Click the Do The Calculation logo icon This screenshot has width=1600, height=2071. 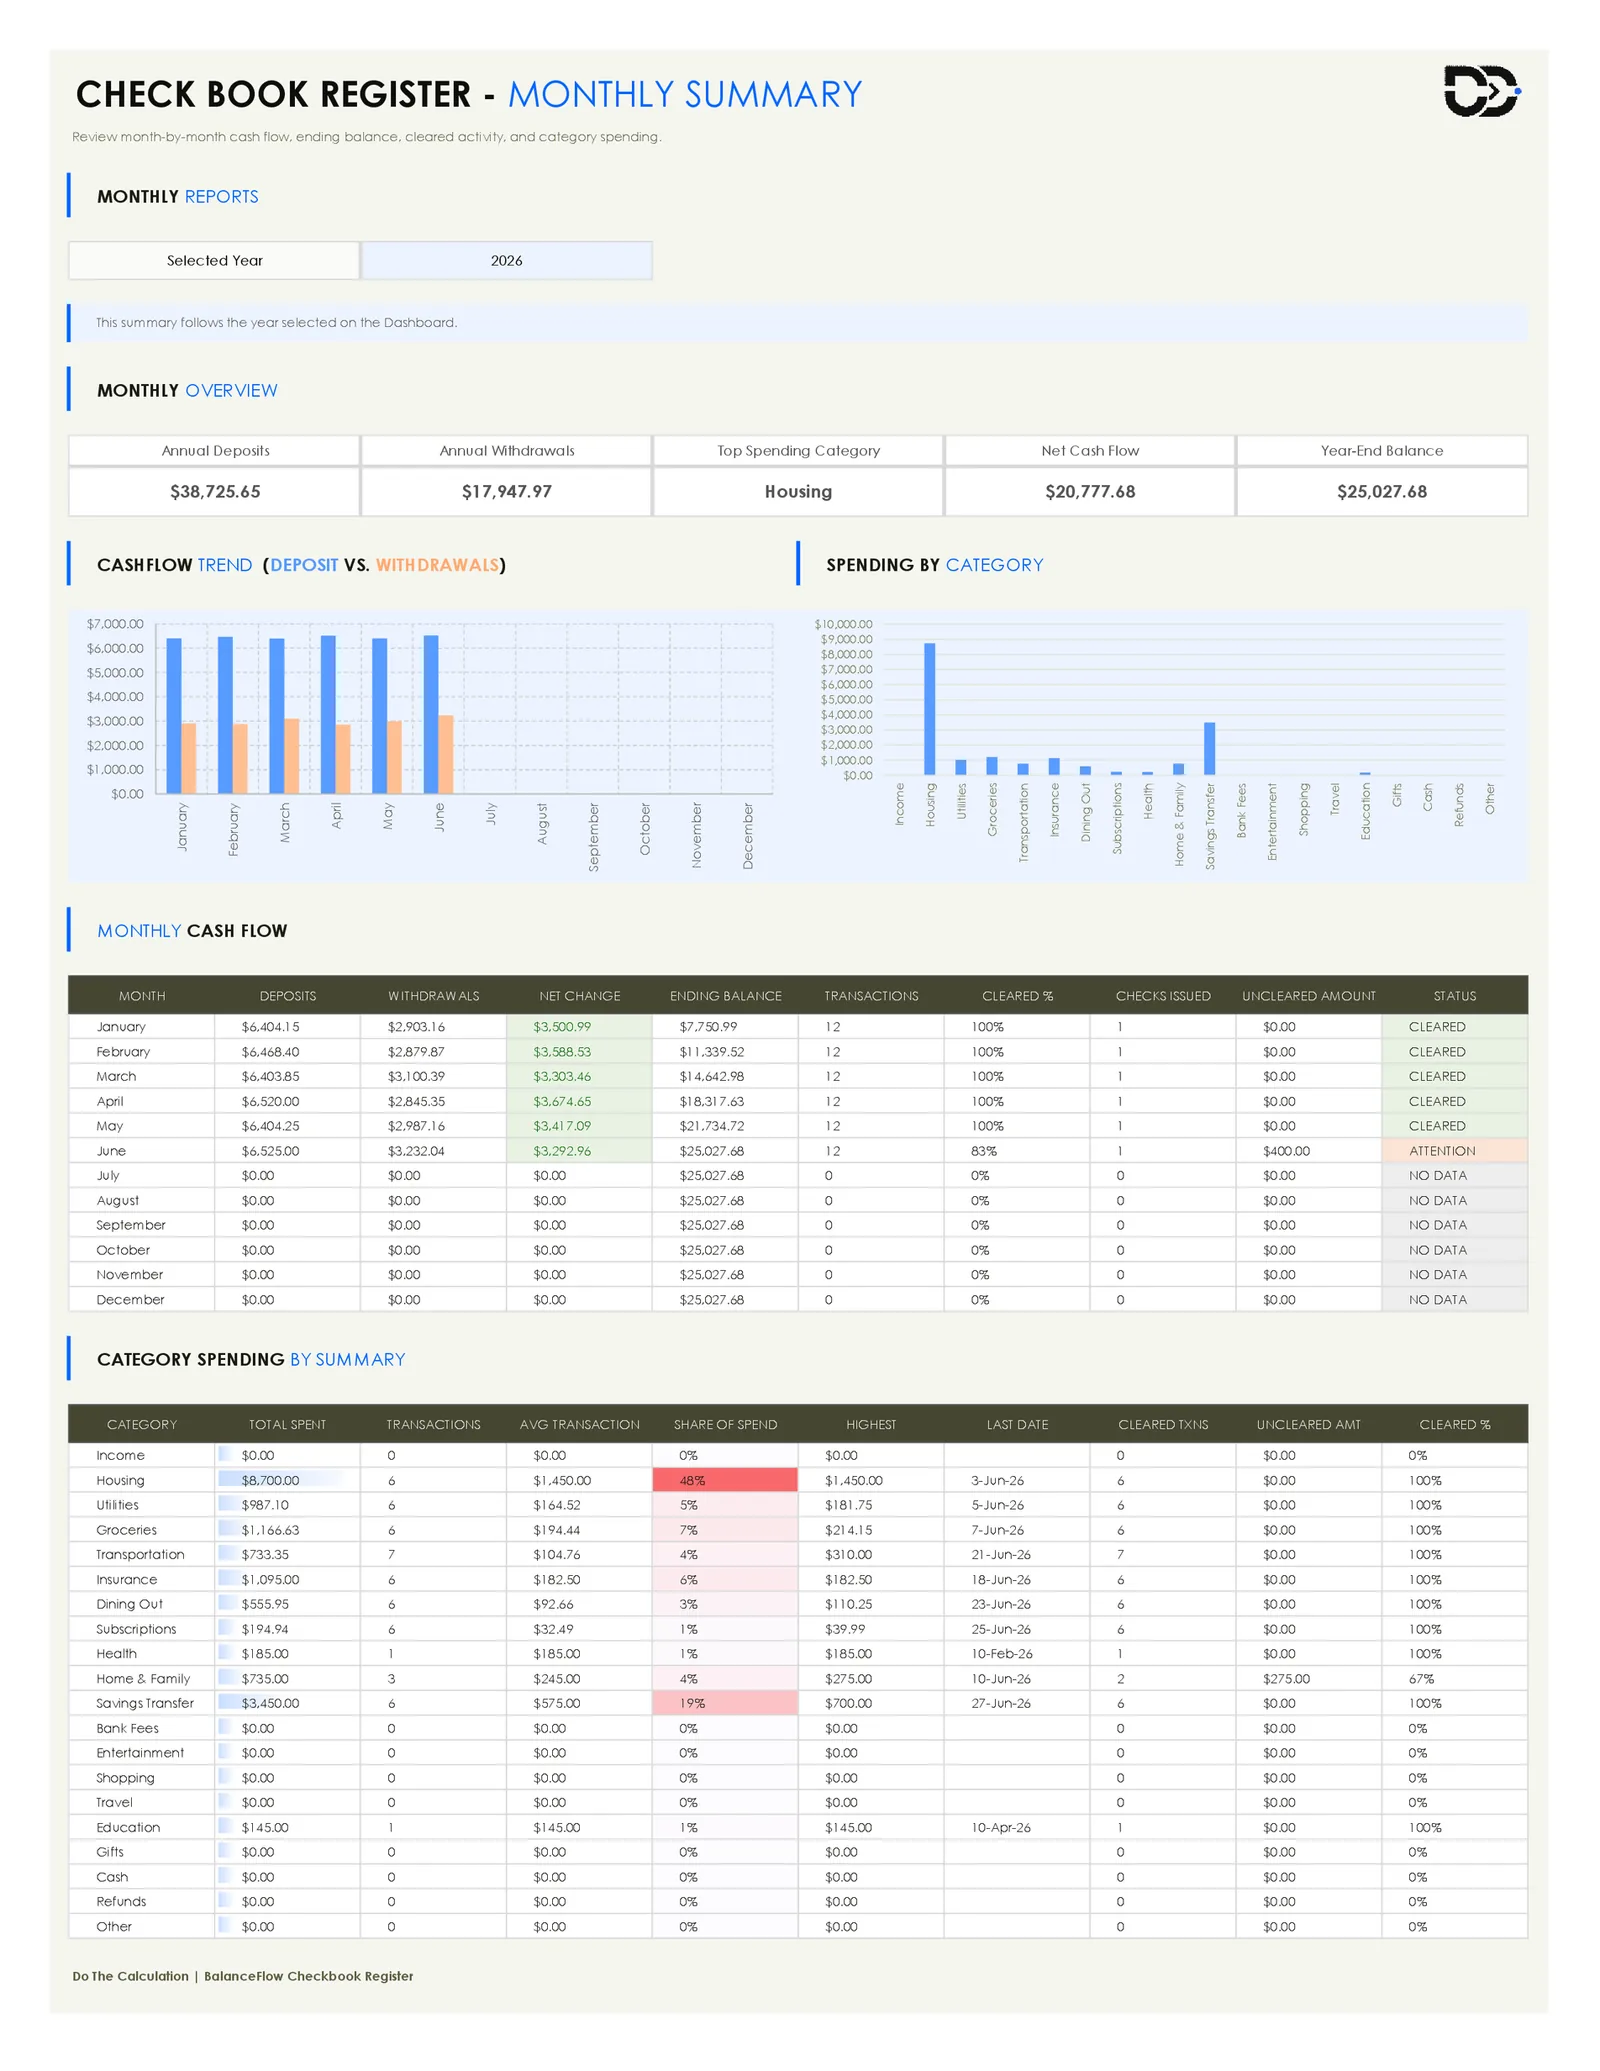(x=1481, y=91)
